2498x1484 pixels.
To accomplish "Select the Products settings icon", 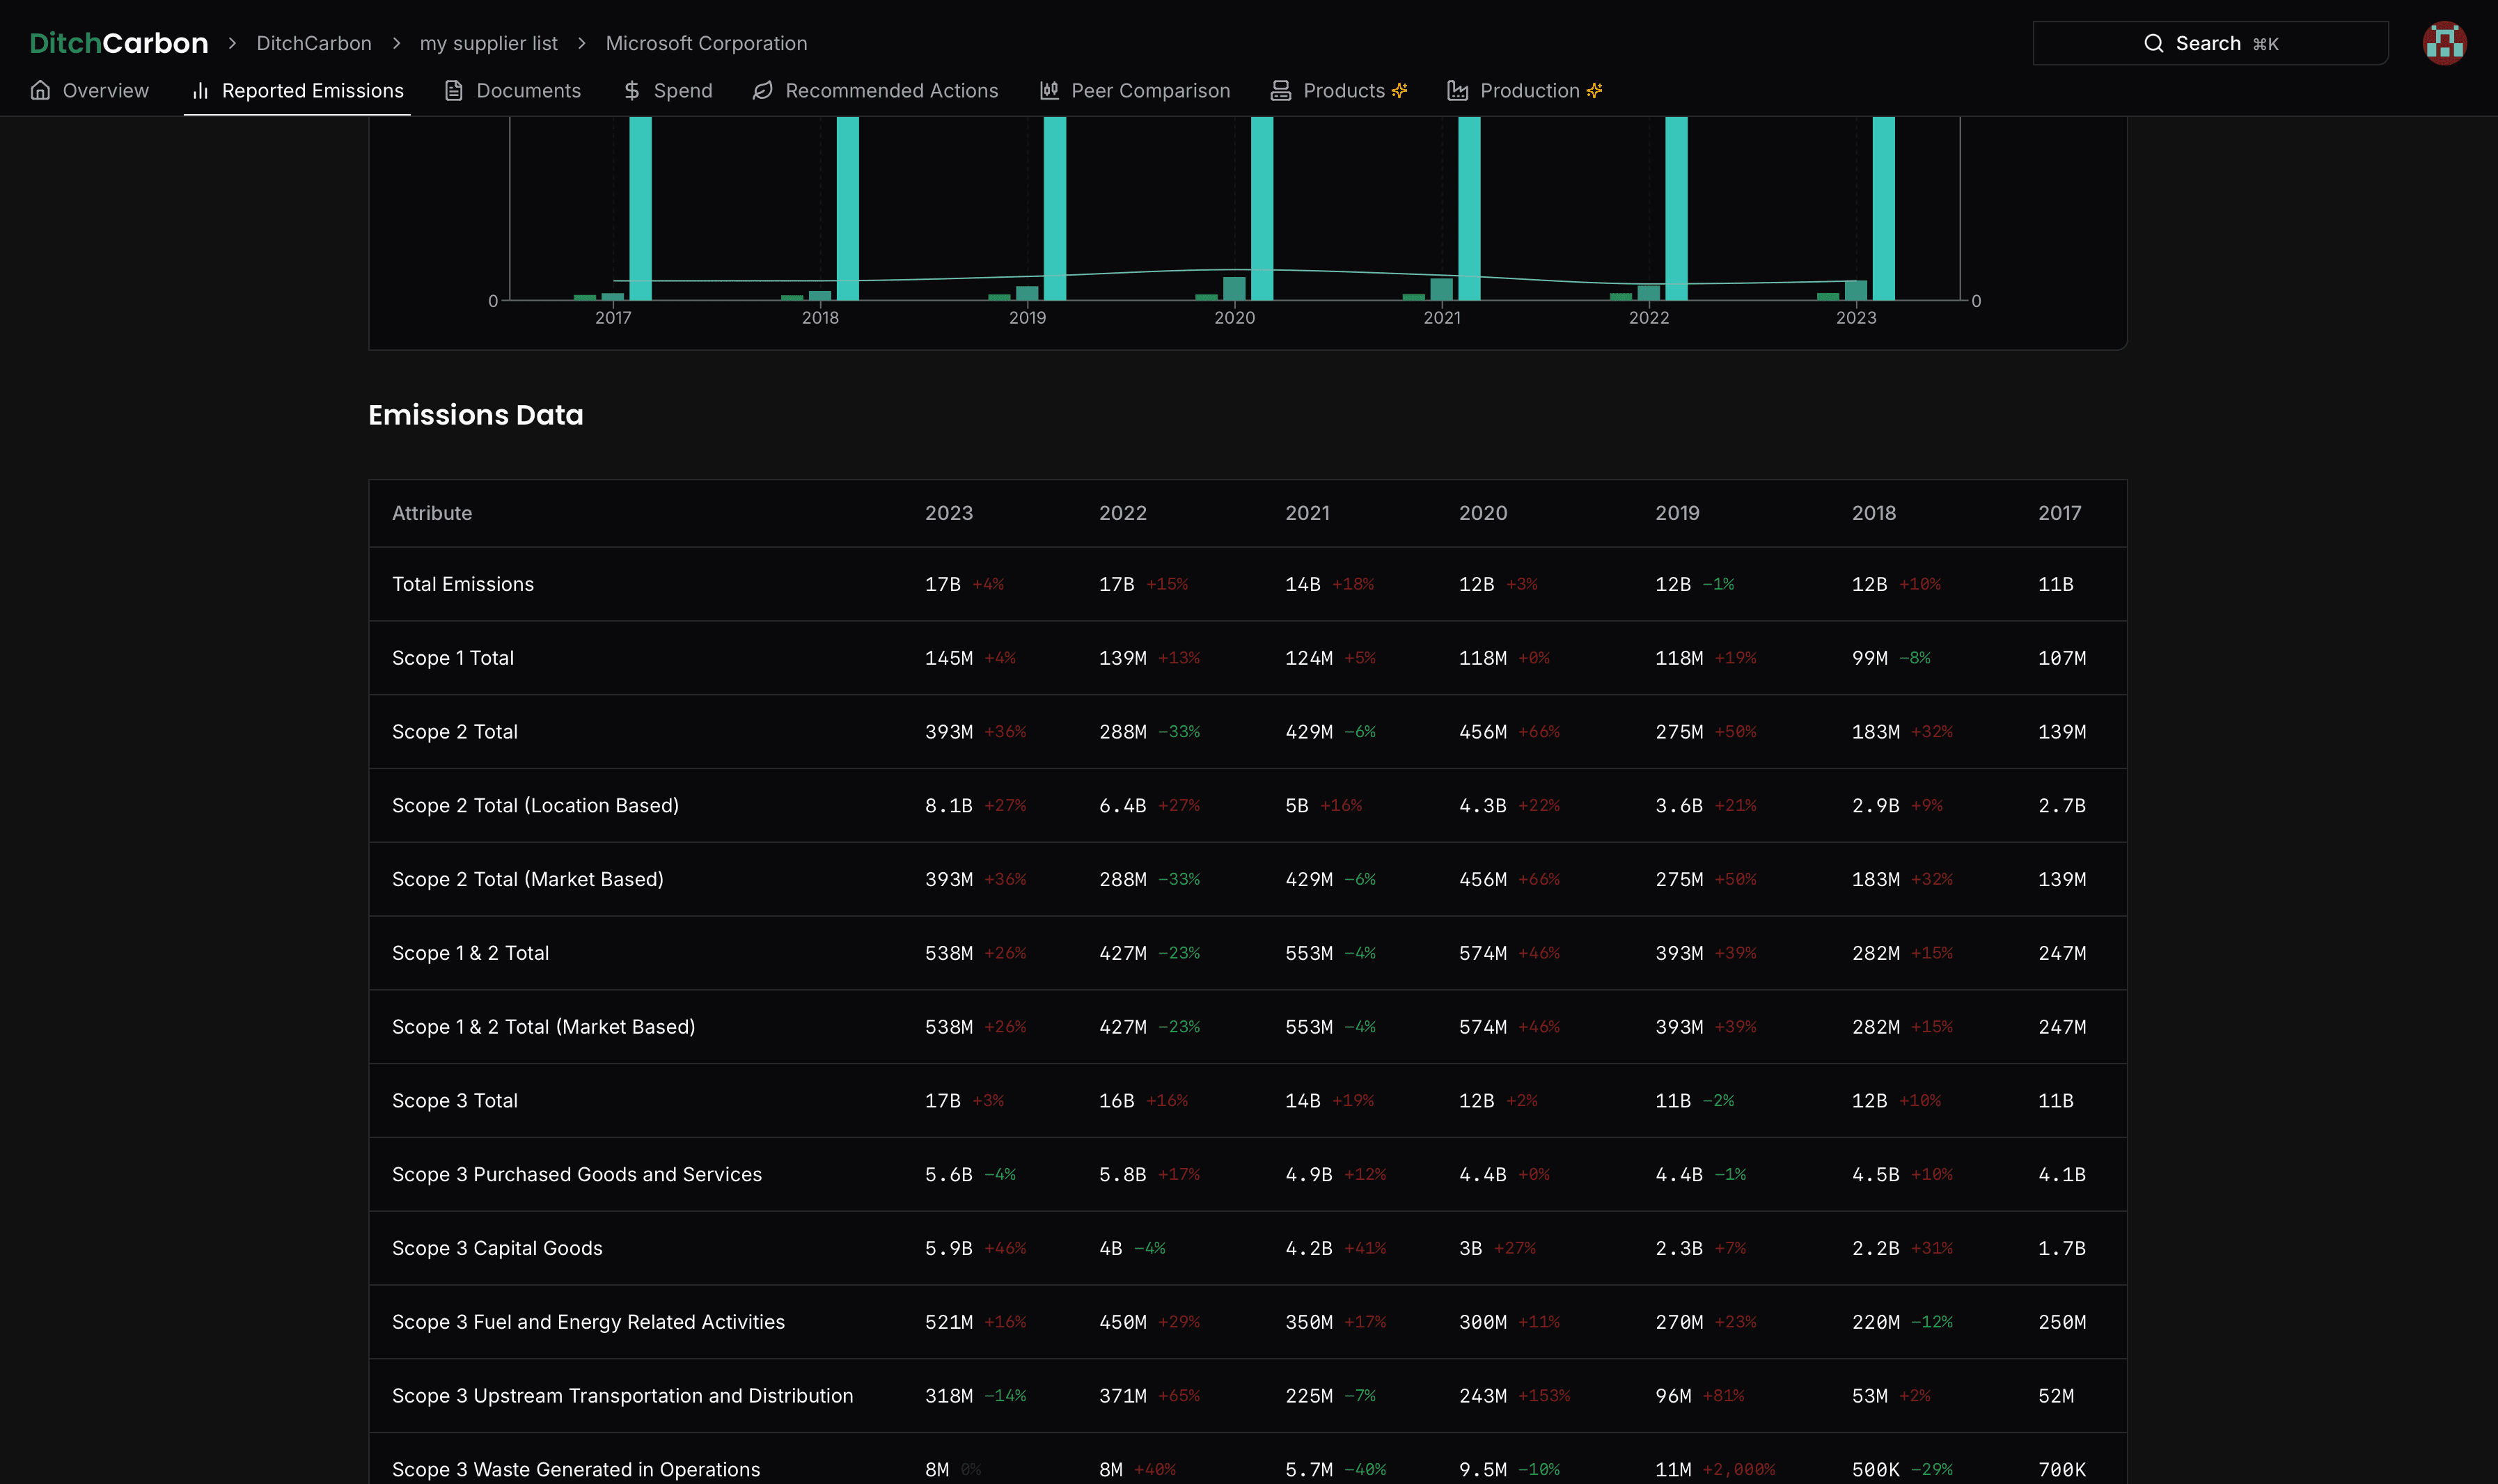I will [1401, 90].
